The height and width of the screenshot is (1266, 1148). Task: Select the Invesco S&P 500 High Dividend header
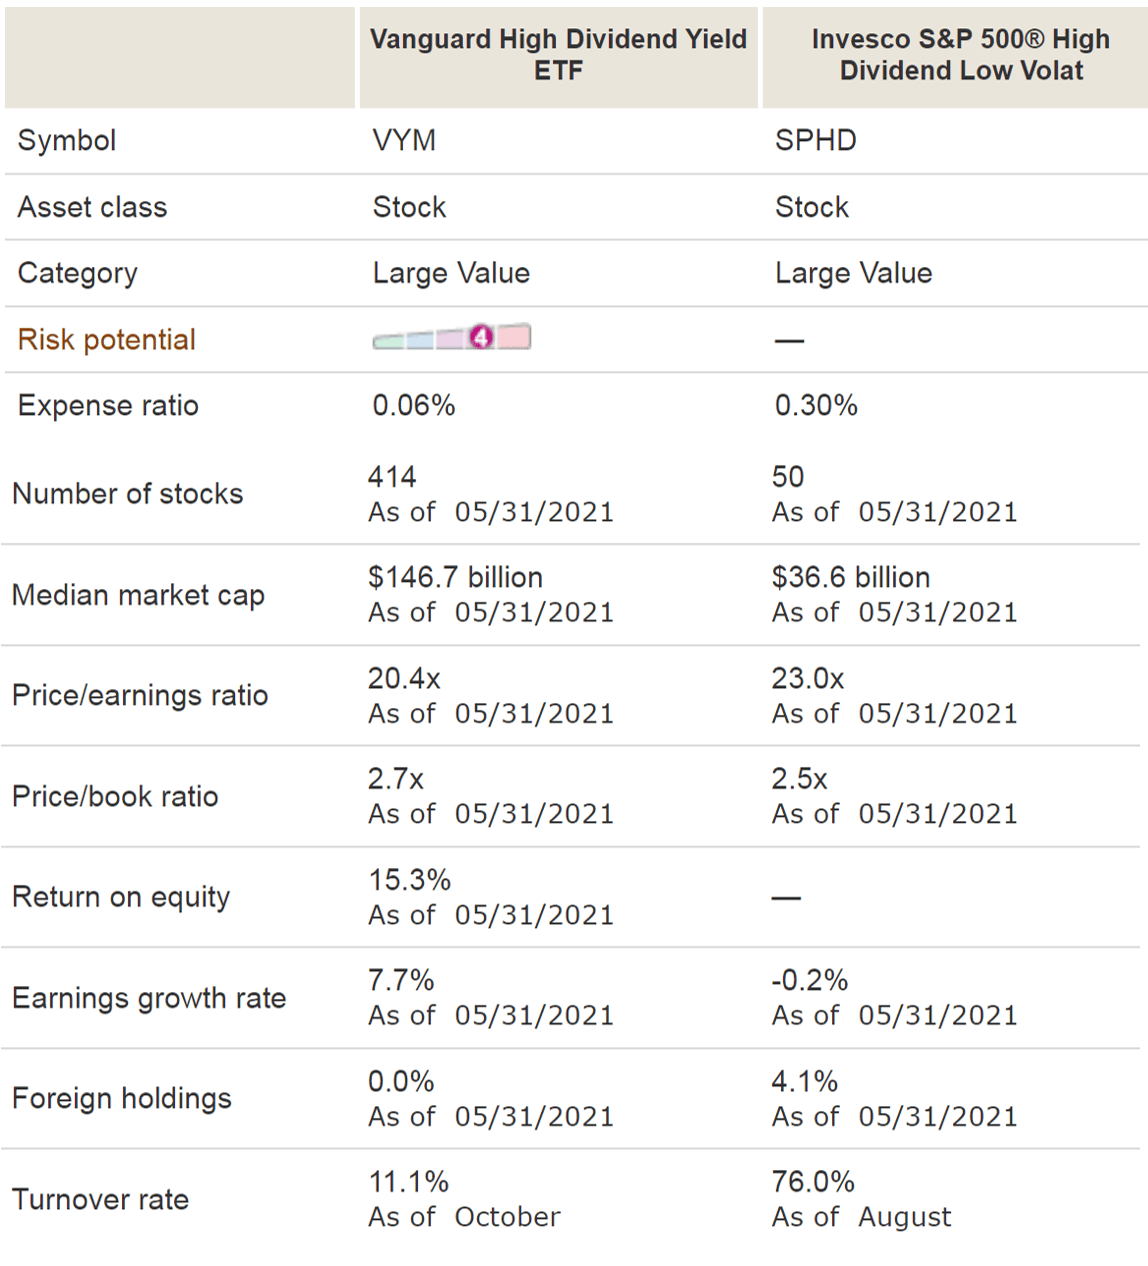click(x=961, y=55)
